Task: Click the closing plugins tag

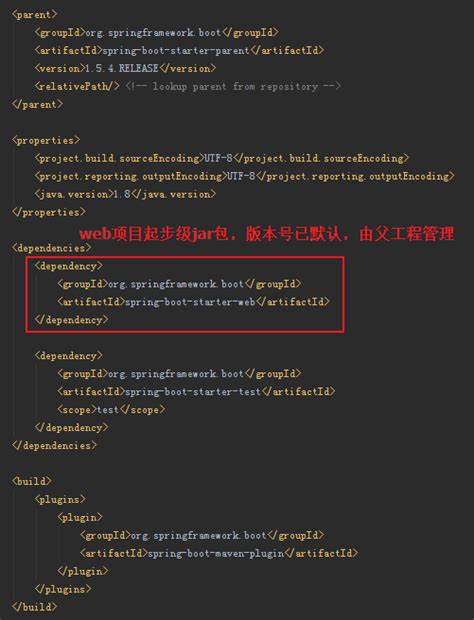Action: click(x=63, y=589)
